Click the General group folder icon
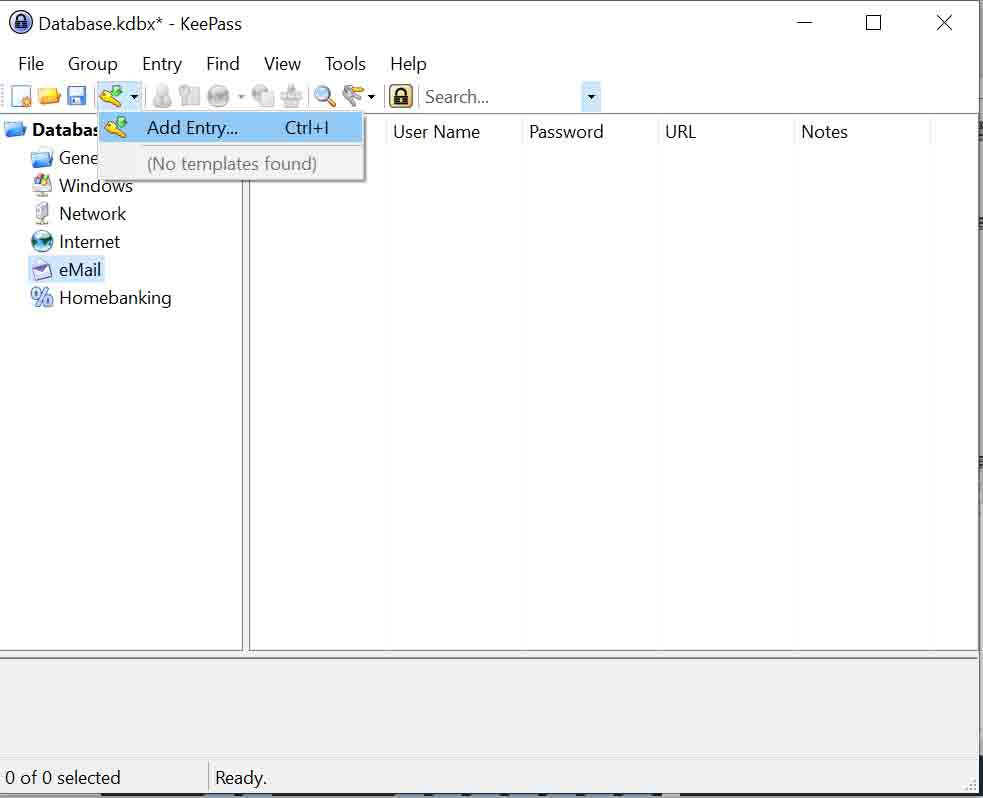 [42, 158]
